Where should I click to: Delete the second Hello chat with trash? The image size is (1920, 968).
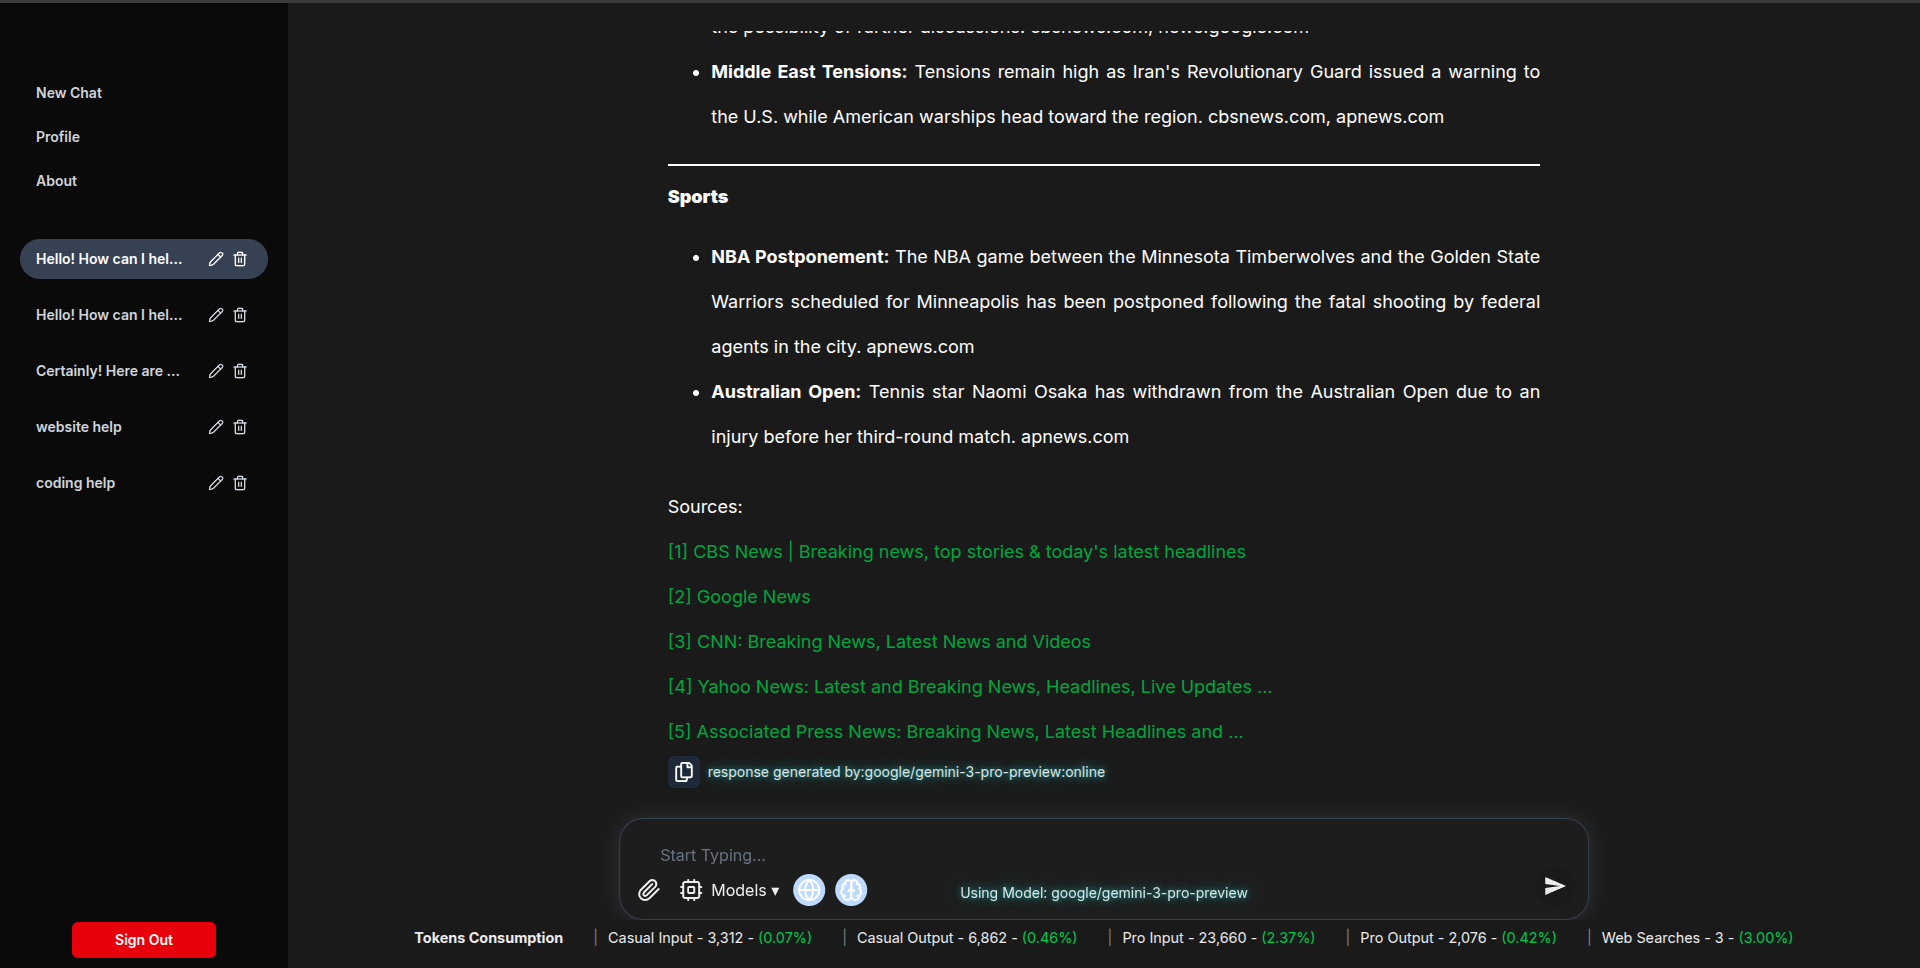pos(240,315)
